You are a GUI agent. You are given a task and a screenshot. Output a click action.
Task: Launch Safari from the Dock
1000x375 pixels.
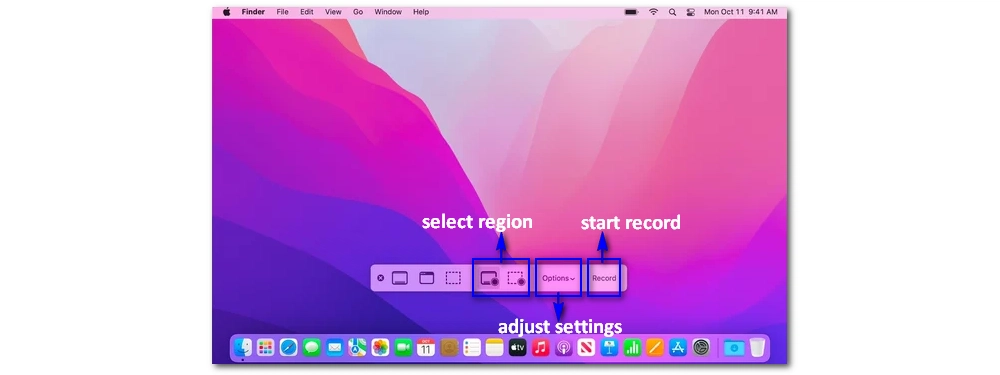288,348
